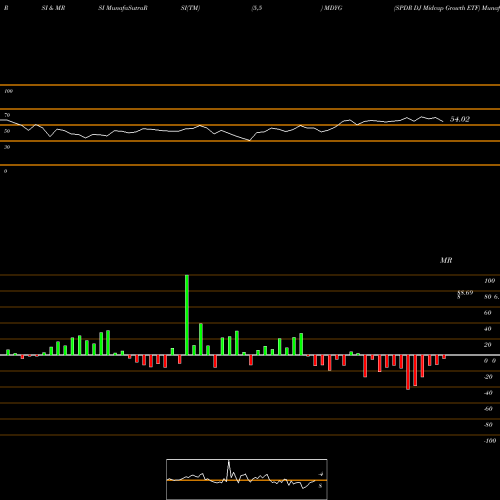
Task: Click the MR axis label -100
Action: pyautogui.click(x=490, y=441)
